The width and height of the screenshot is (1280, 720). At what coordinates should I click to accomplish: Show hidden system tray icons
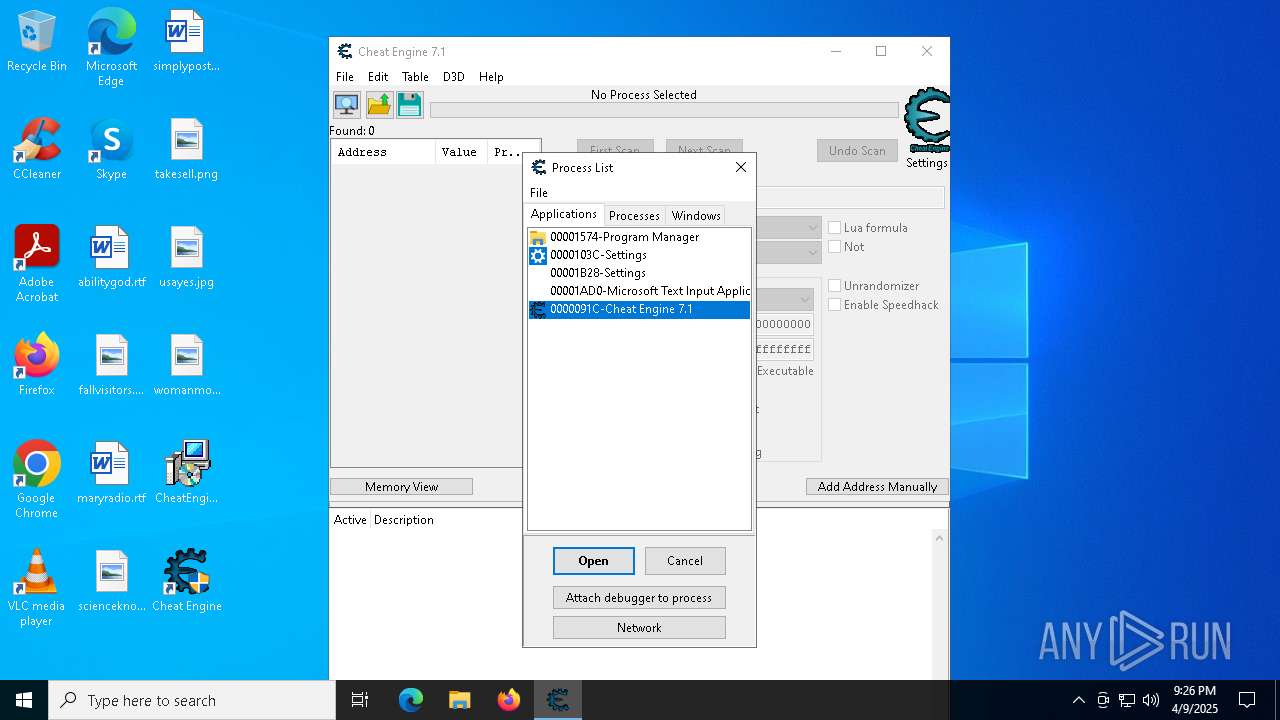click(1078, 700)
